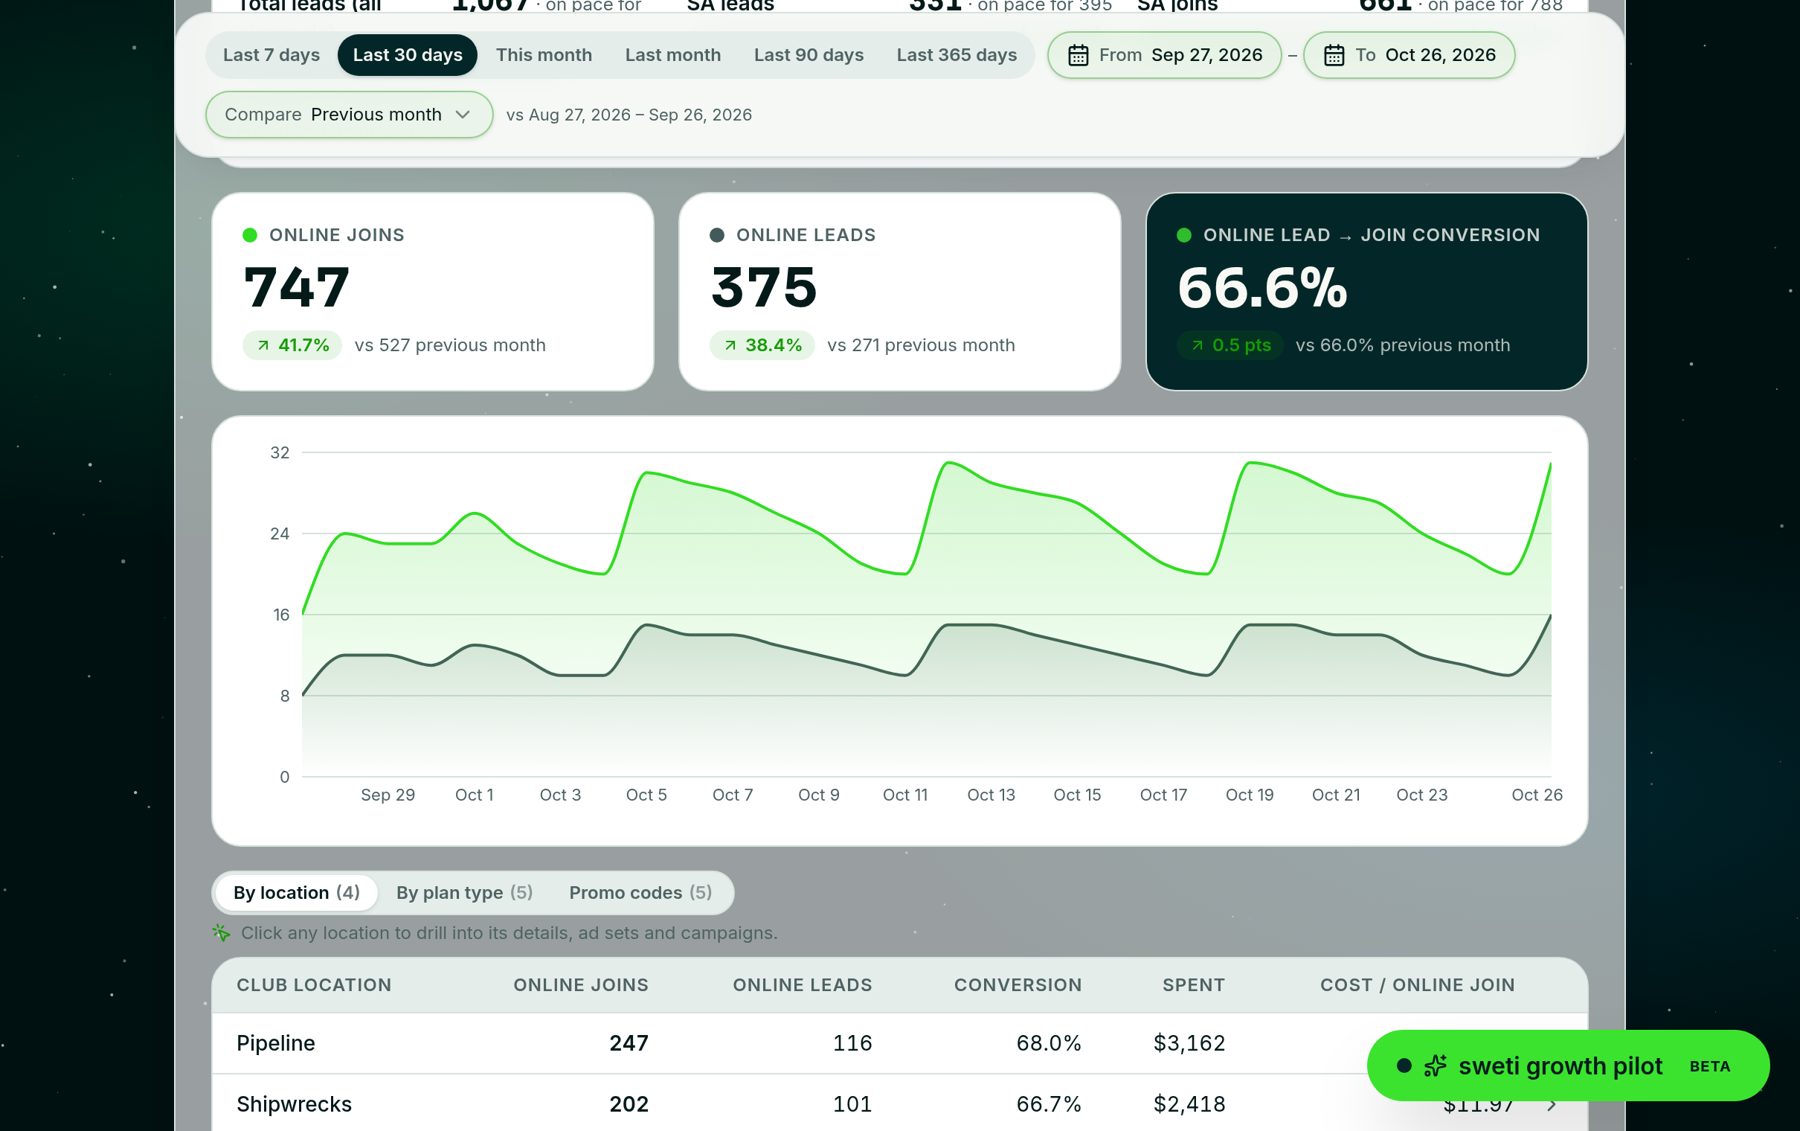
Task: Open the Compare Previous month dropdown
Action: click(349, 114)
